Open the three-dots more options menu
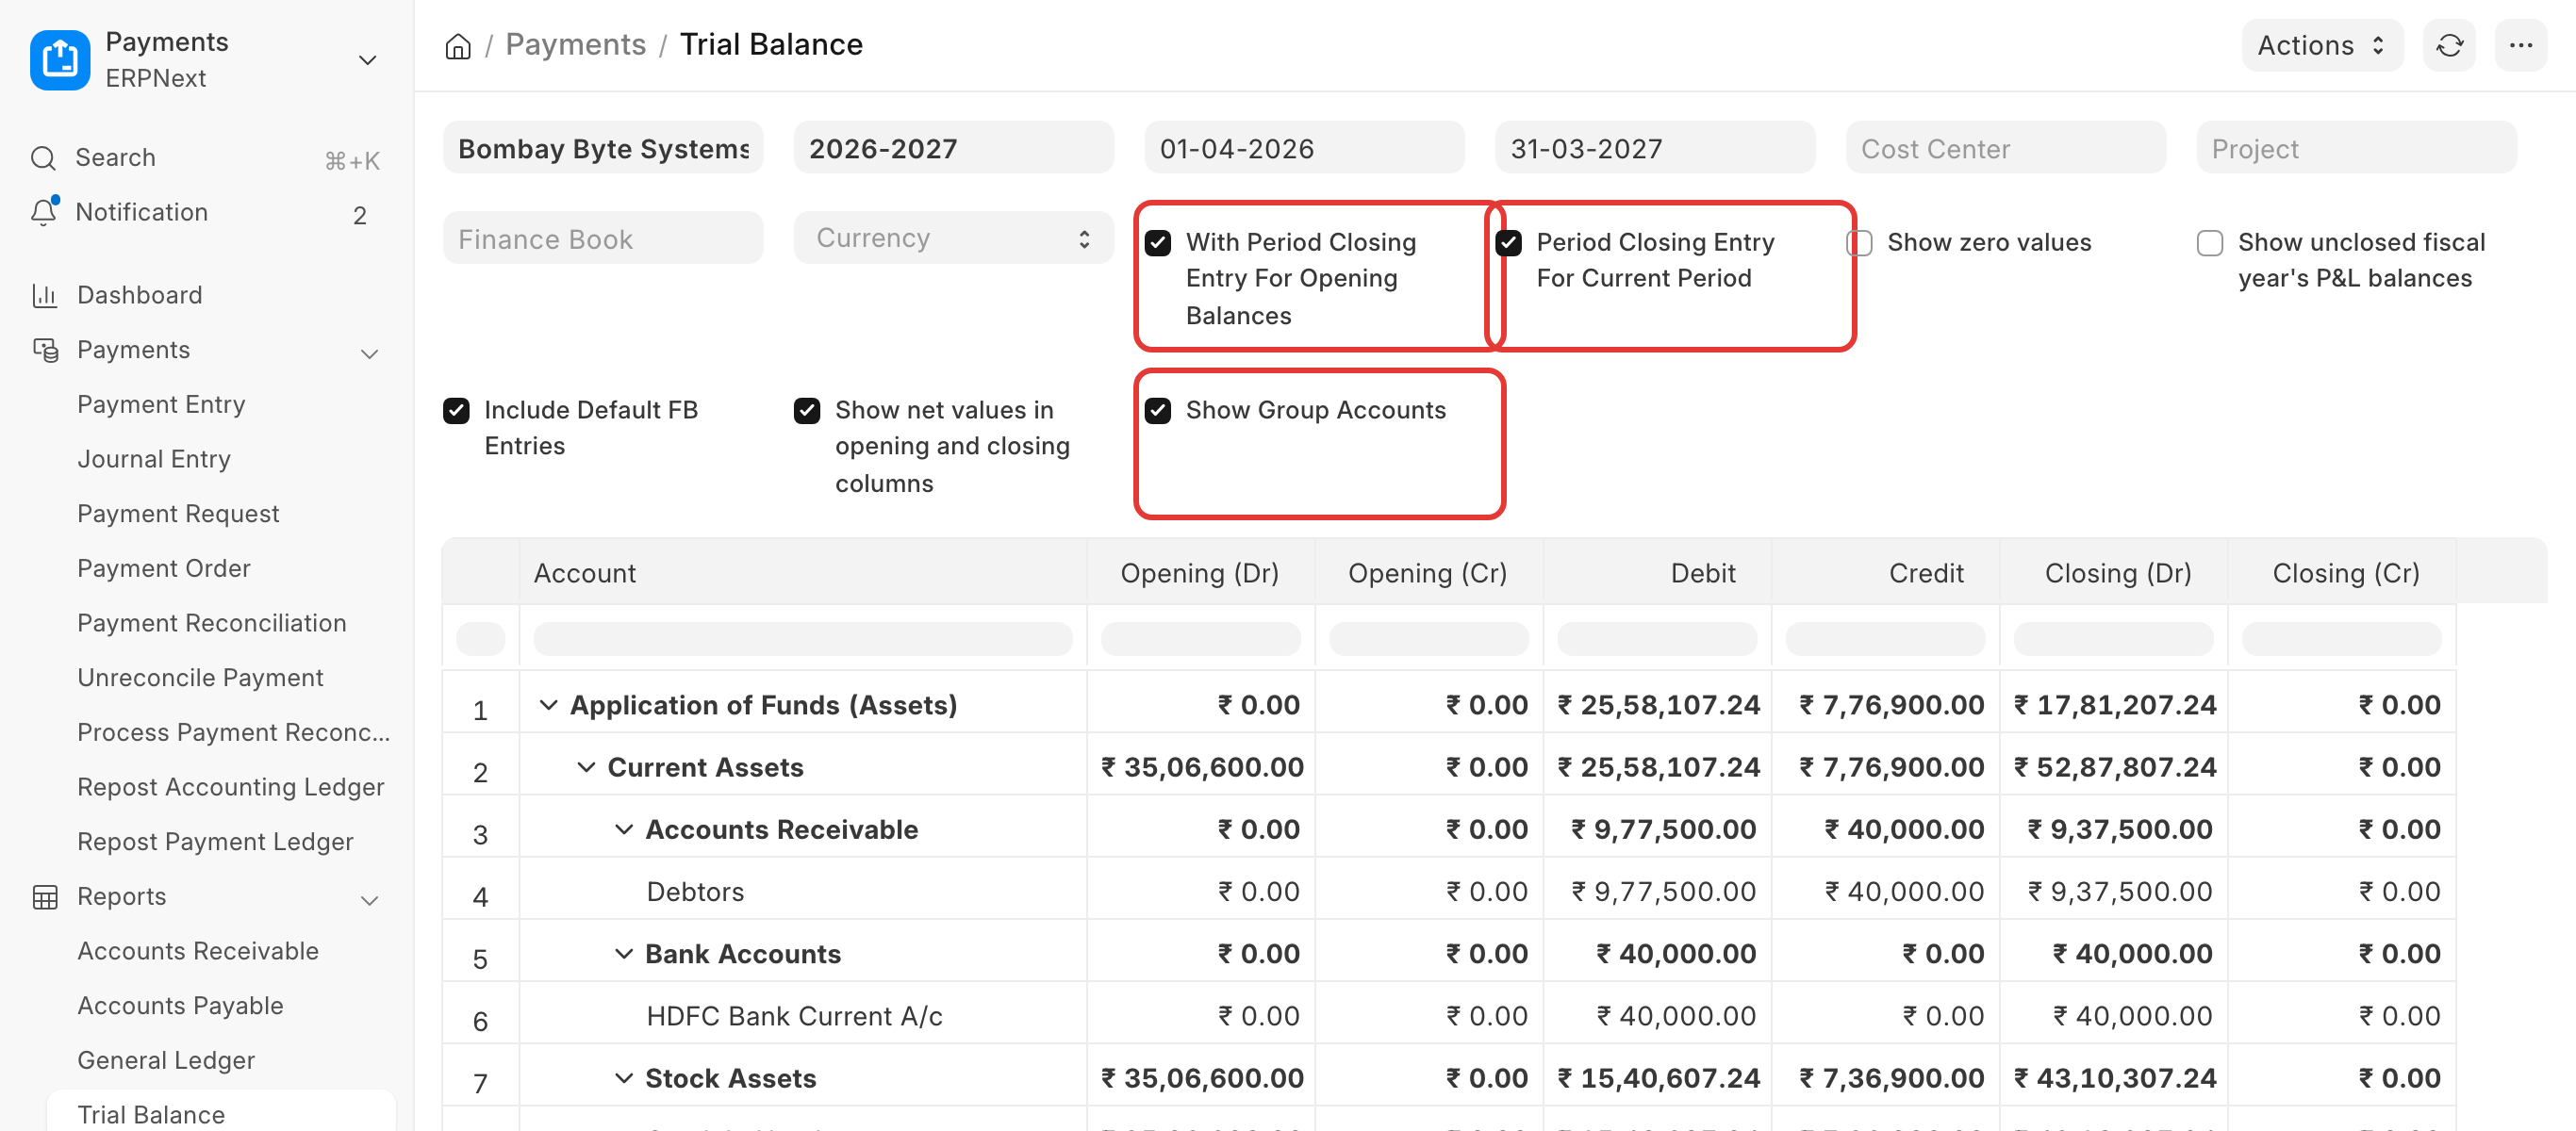The image size is (2576, 1131). coord(2520,45)
